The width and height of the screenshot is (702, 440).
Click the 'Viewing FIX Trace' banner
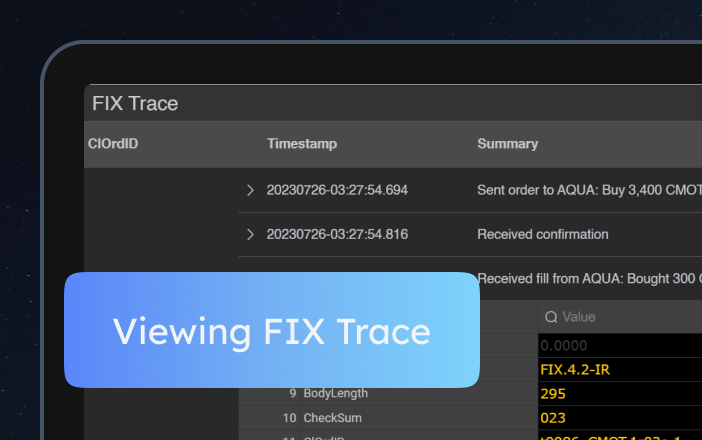click(x=272, y=330)
